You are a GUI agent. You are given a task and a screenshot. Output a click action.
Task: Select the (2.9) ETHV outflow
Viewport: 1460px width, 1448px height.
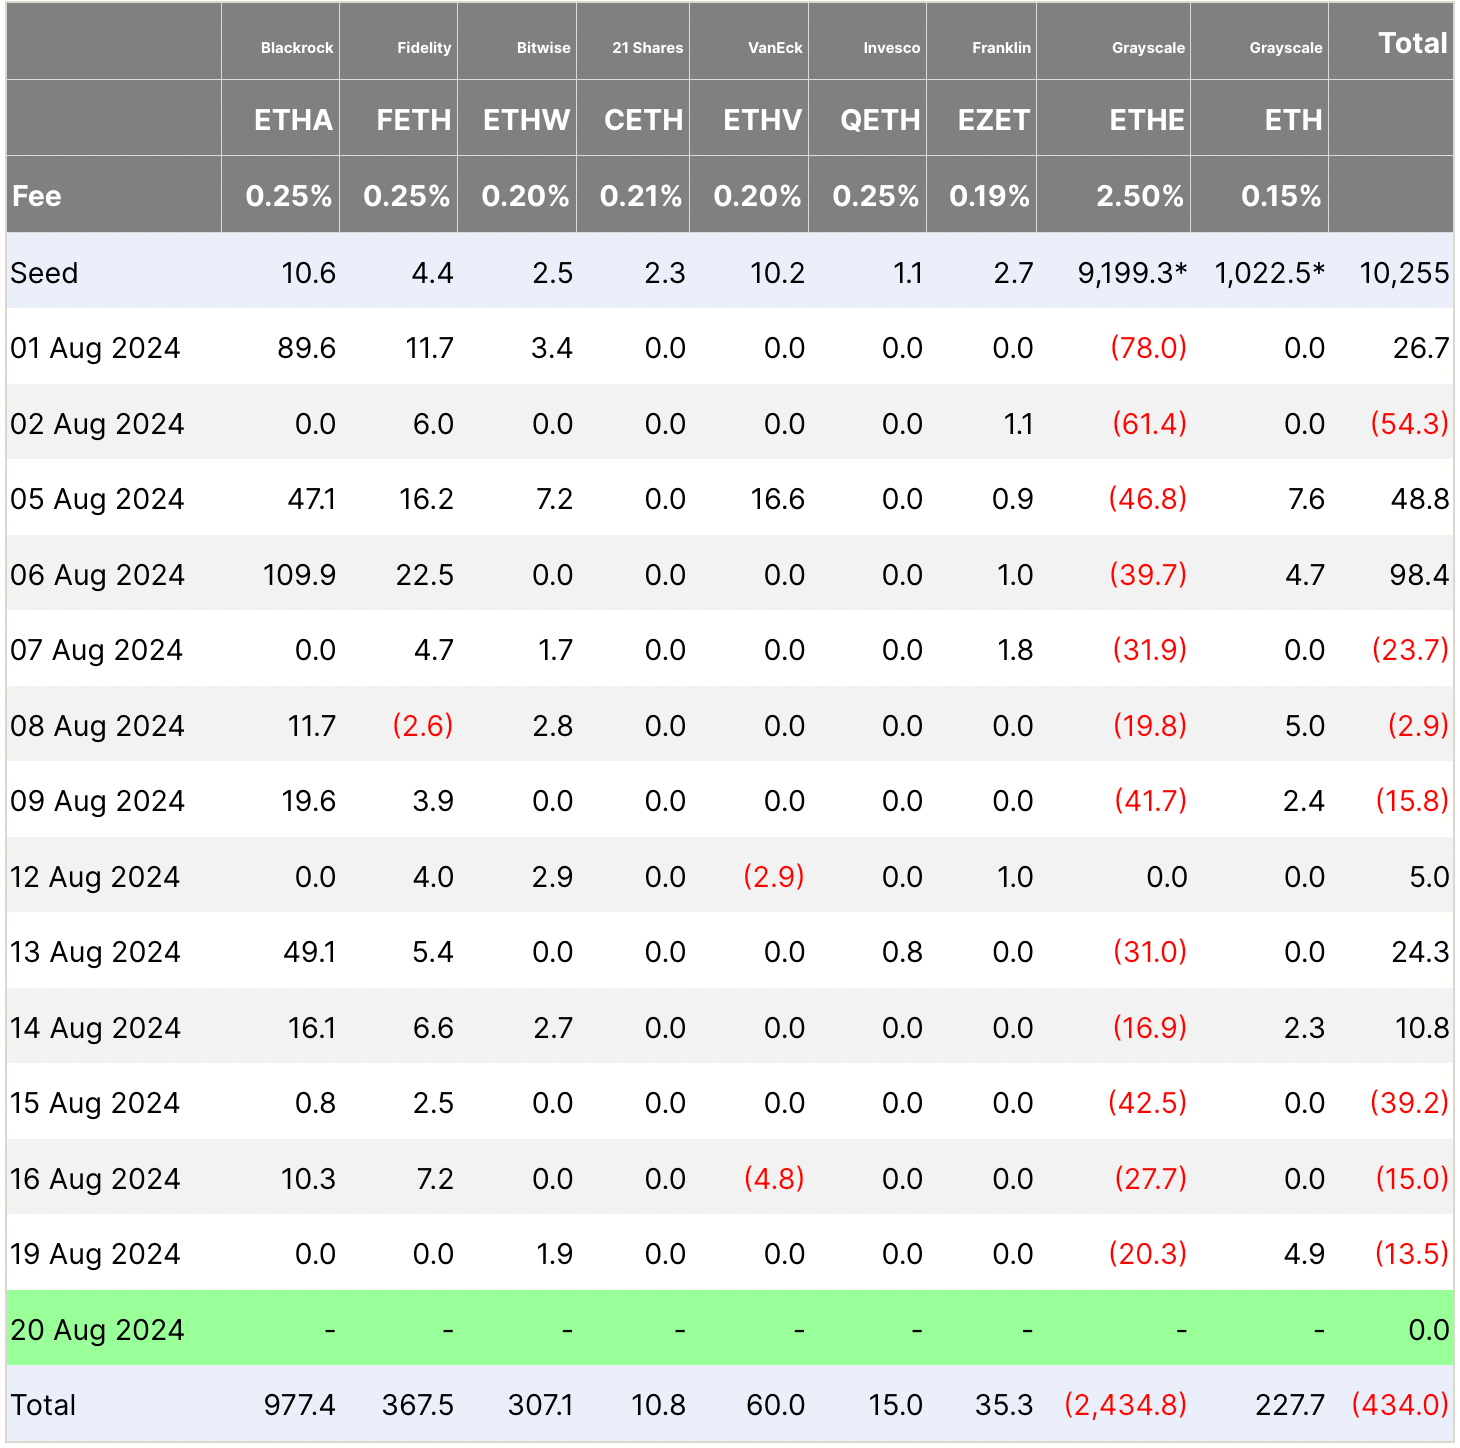point(774,877)
